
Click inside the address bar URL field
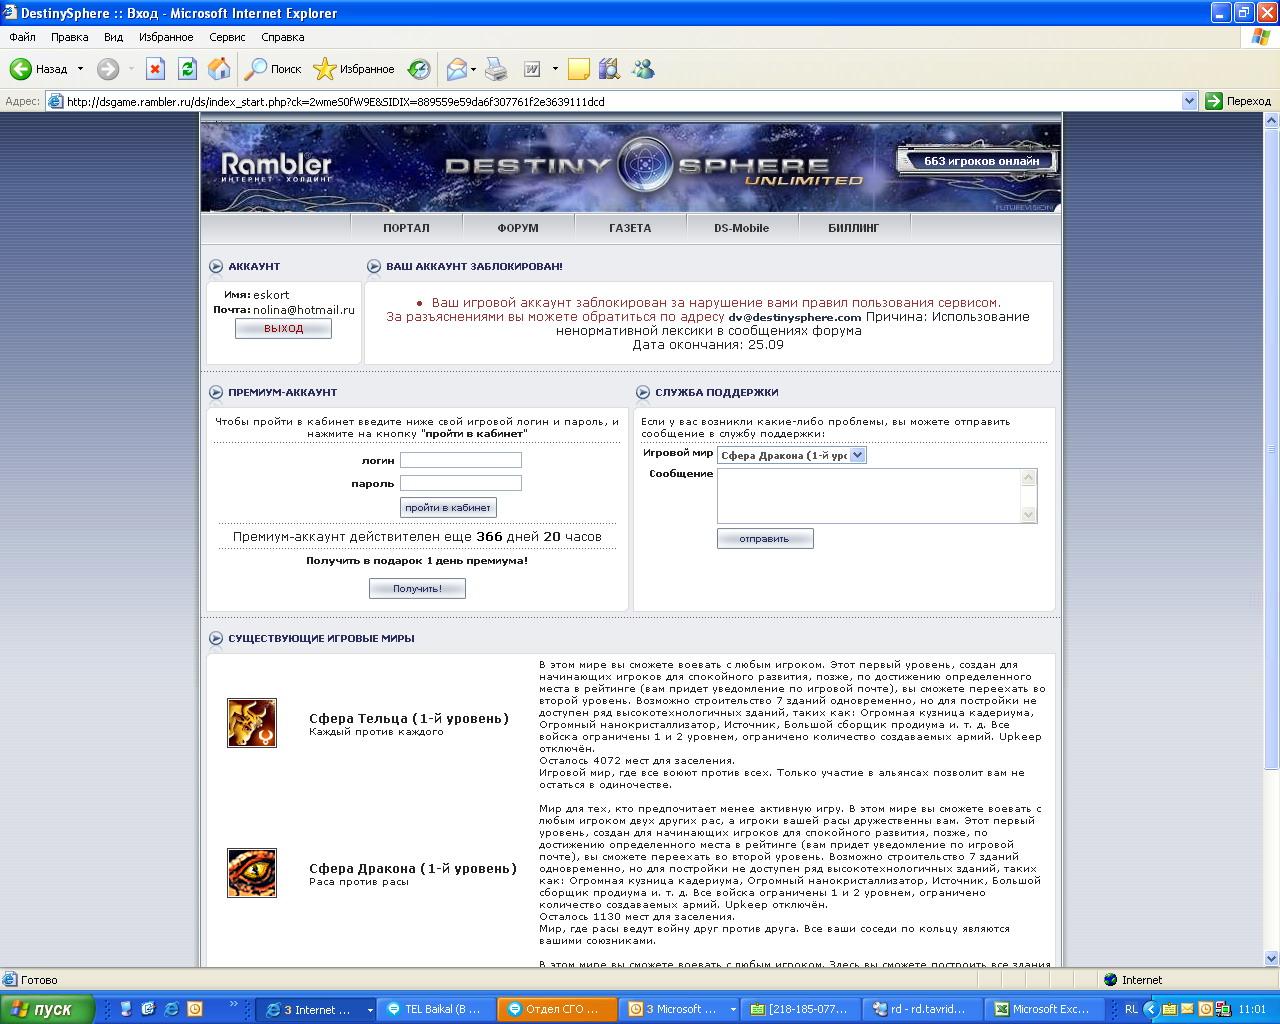point(620,101)
